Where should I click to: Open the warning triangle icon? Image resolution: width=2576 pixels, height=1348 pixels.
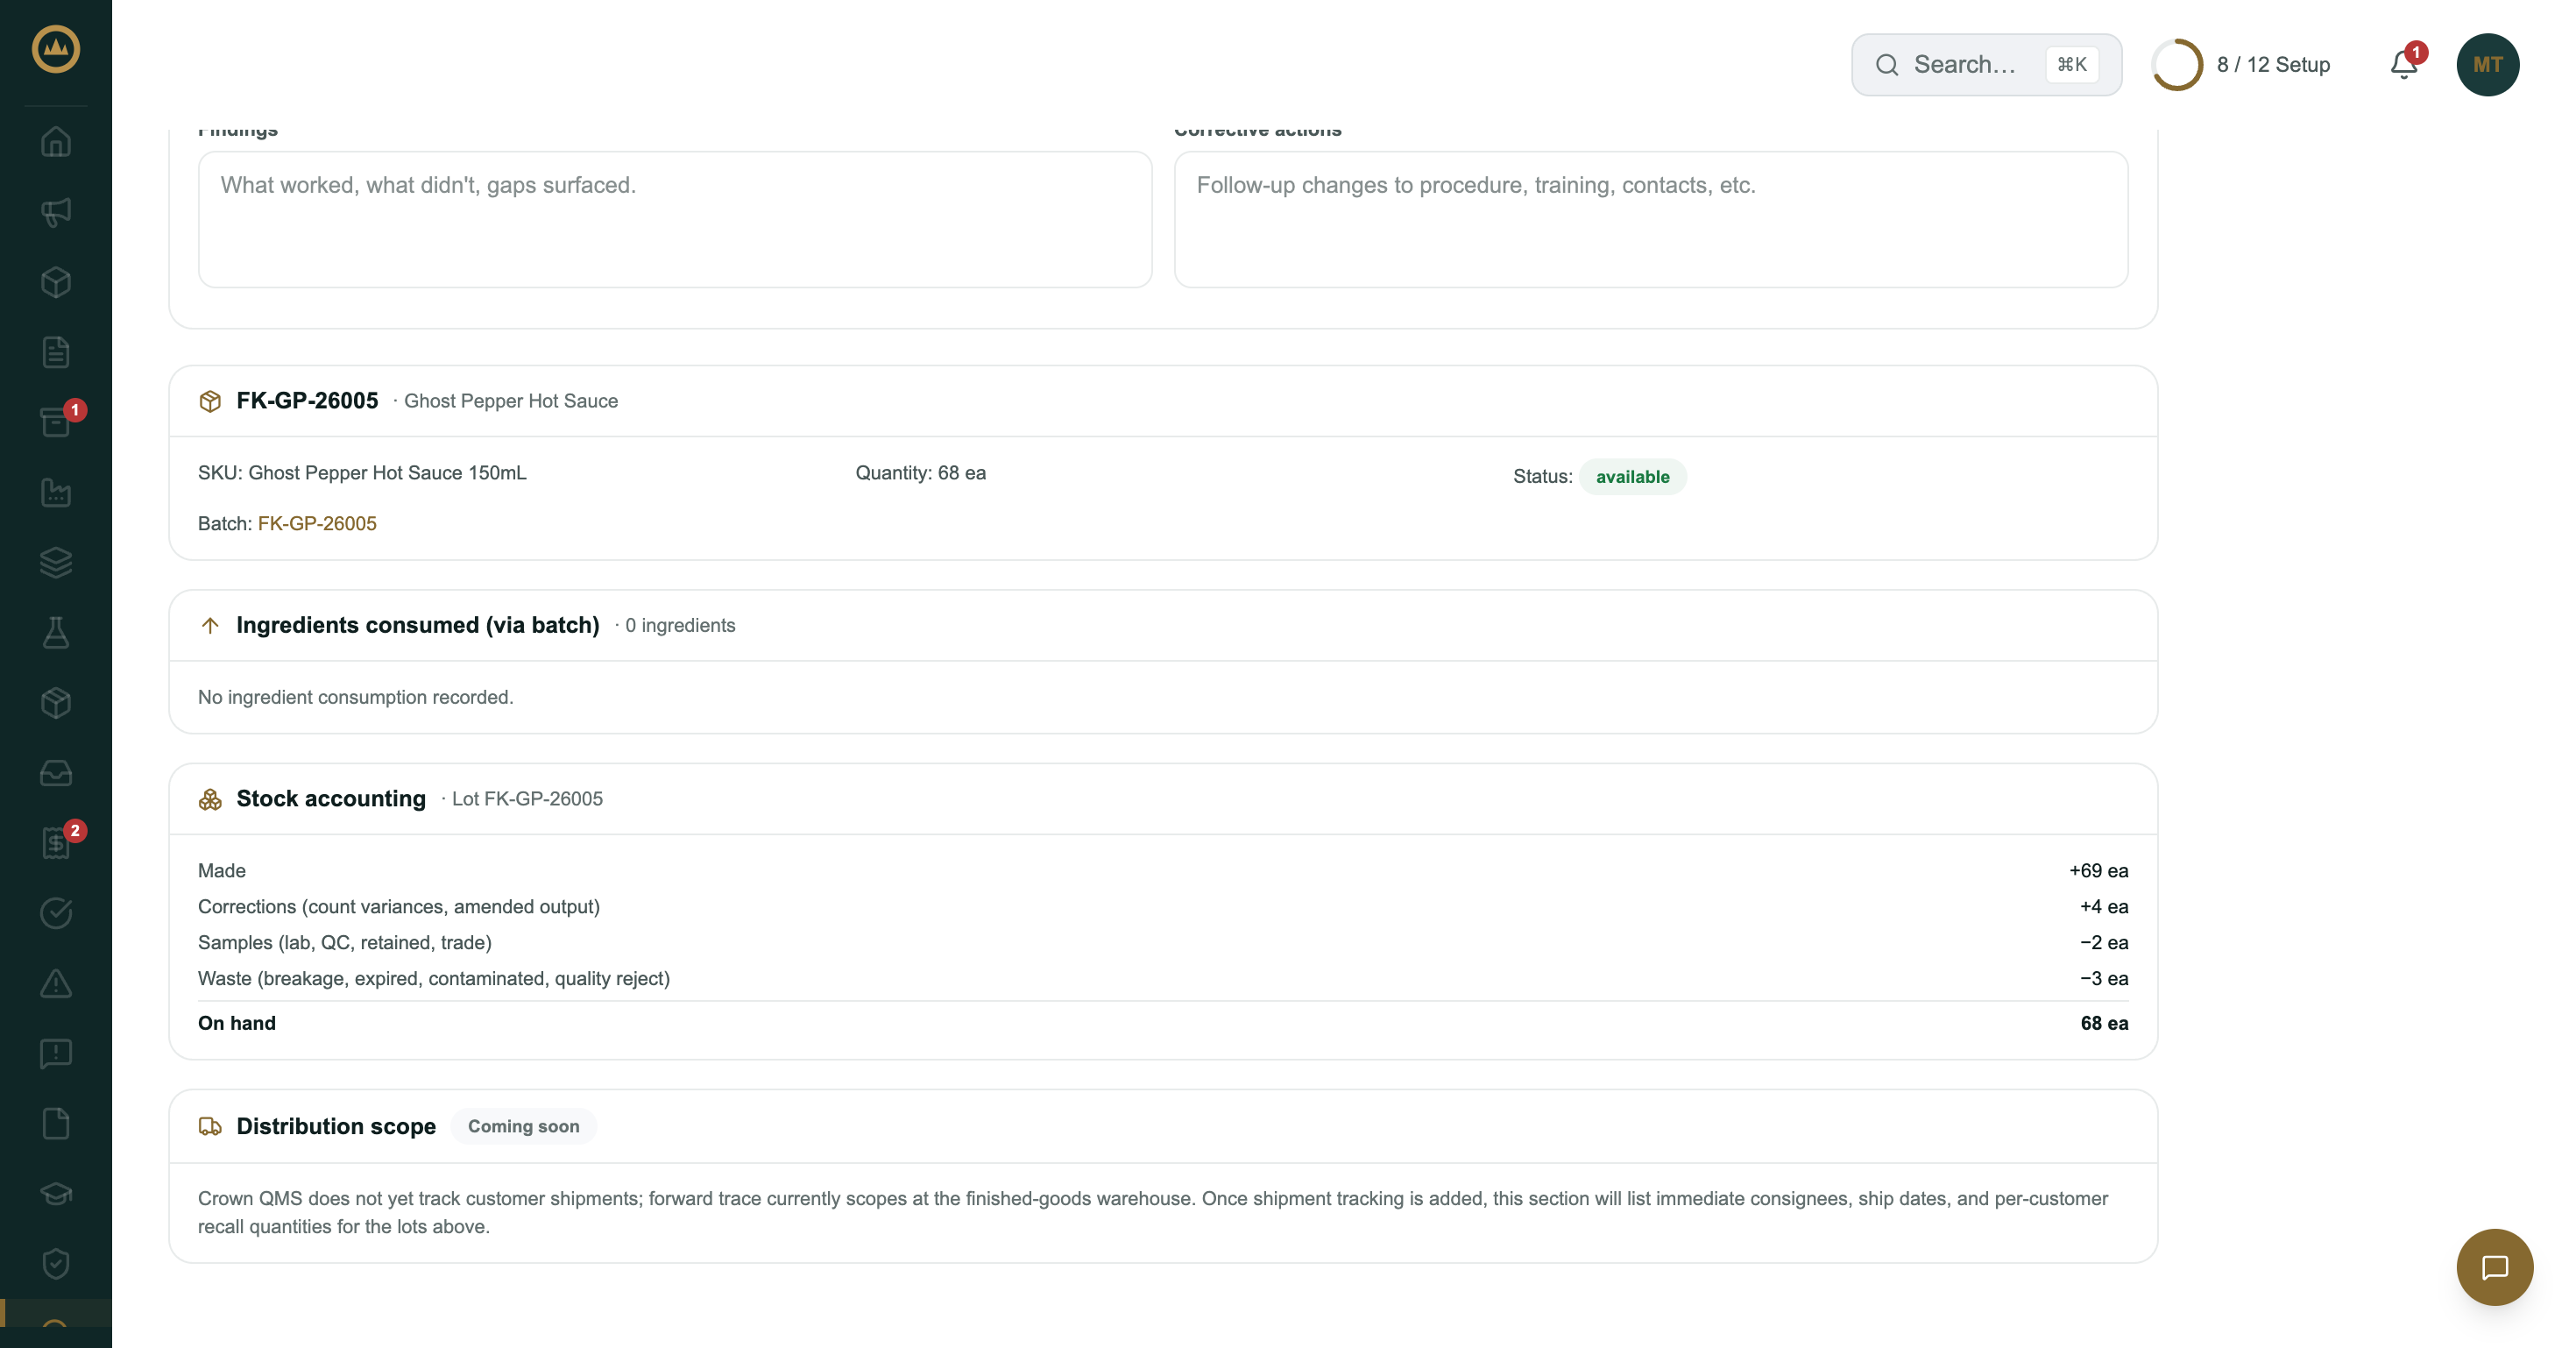coord(56,983)
